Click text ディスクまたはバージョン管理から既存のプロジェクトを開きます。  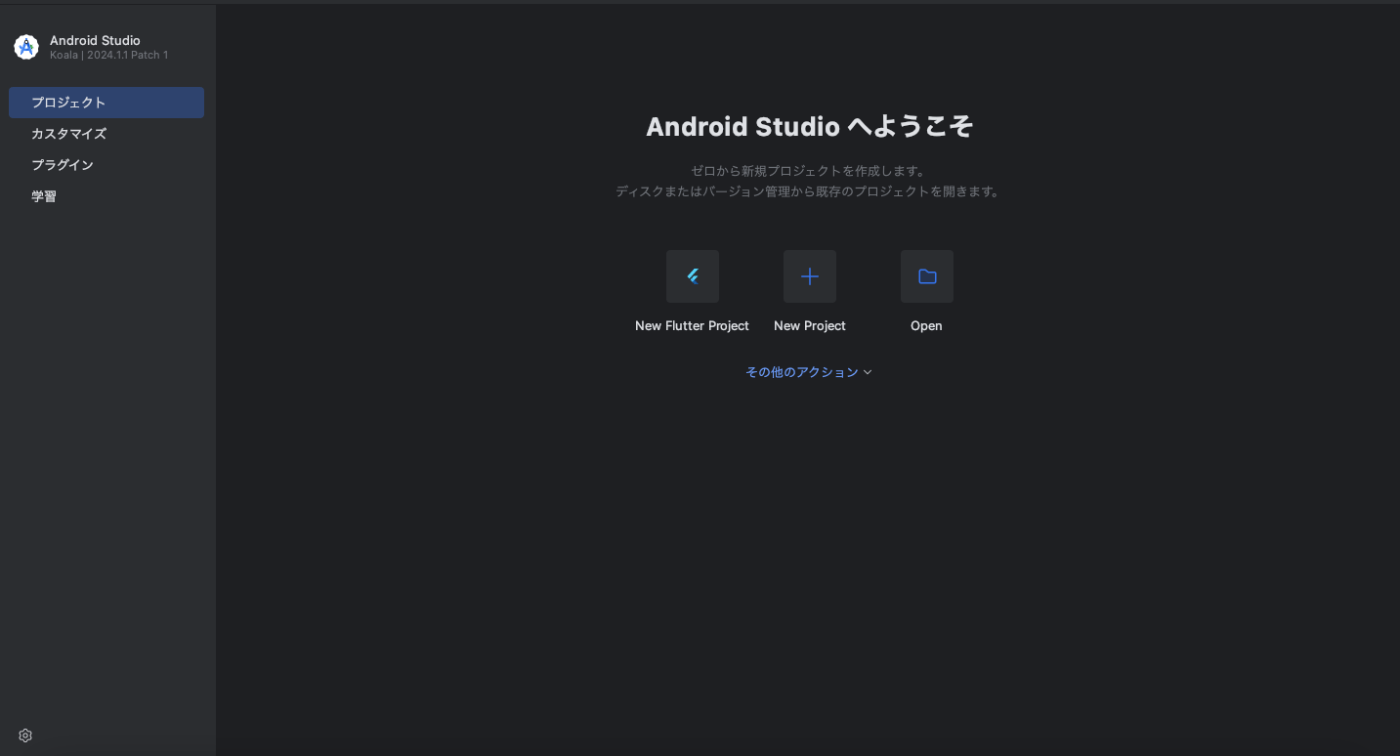coord(809,191)
